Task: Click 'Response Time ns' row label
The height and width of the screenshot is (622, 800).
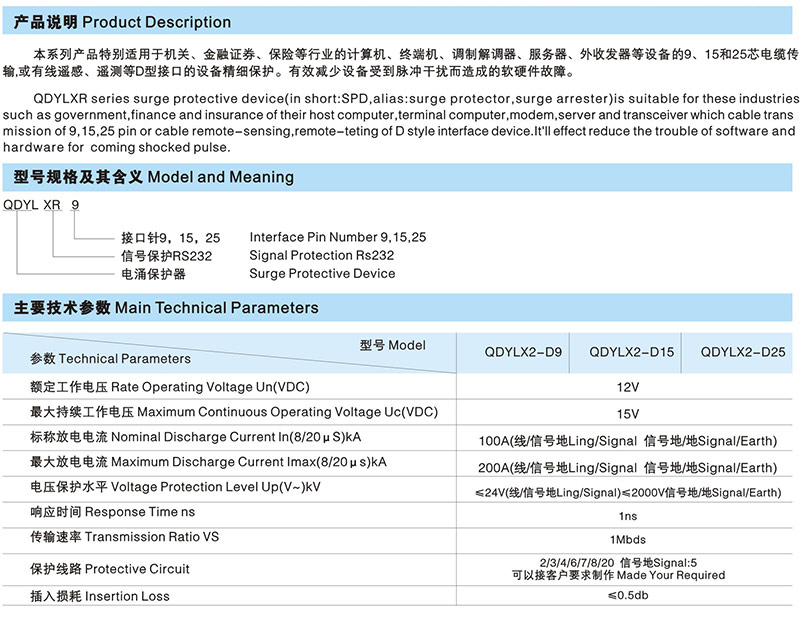Action: [112, 512]
